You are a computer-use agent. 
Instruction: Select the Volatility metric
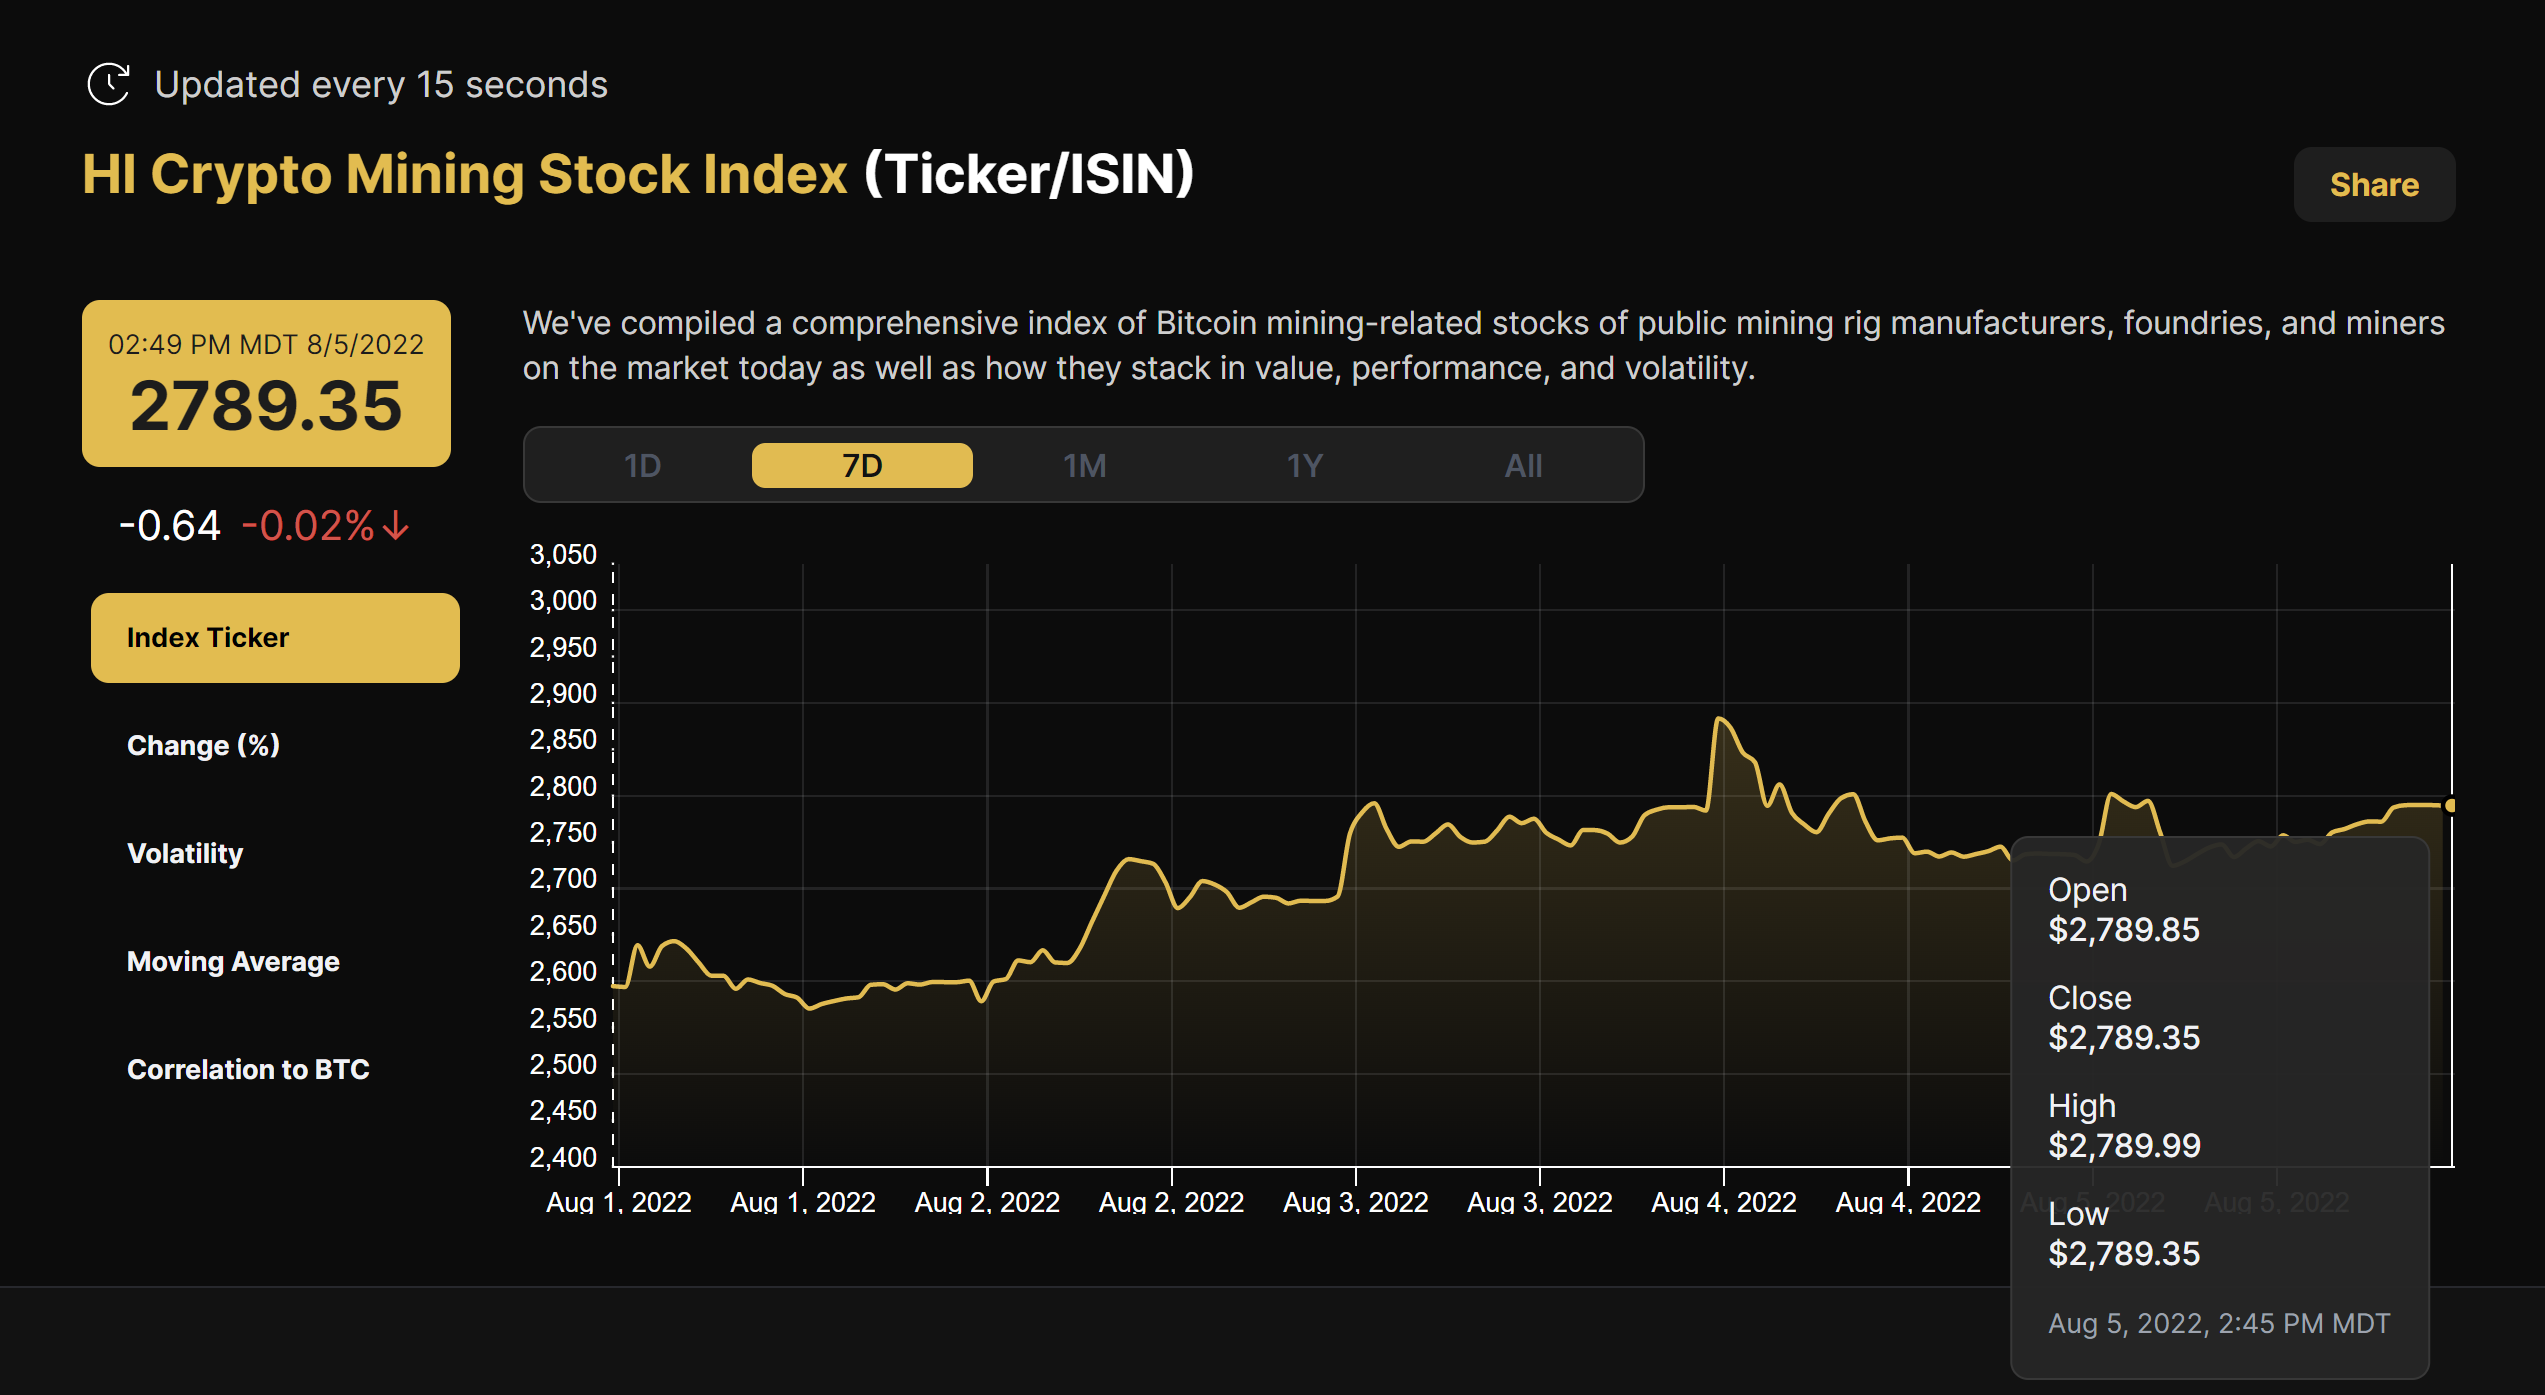[185, 854]
